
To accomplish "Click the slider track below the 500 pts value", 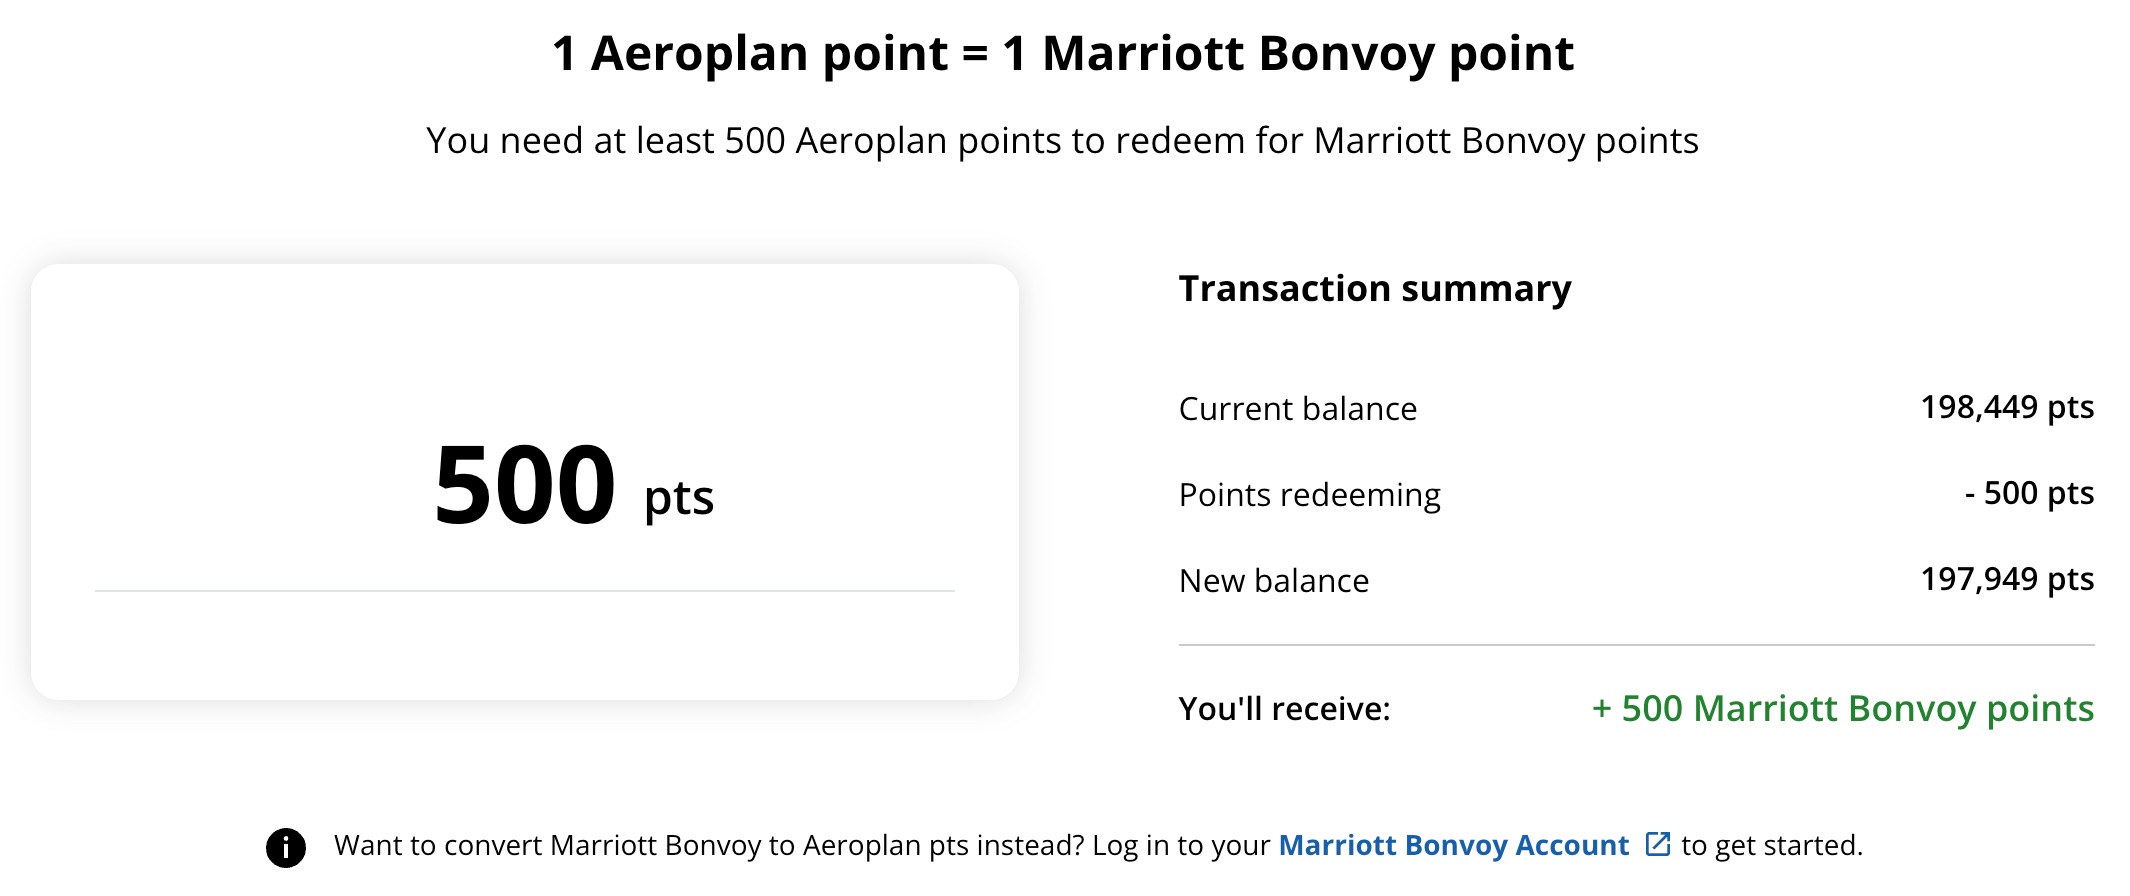I will pyautogui.click(x=525, y=592).
